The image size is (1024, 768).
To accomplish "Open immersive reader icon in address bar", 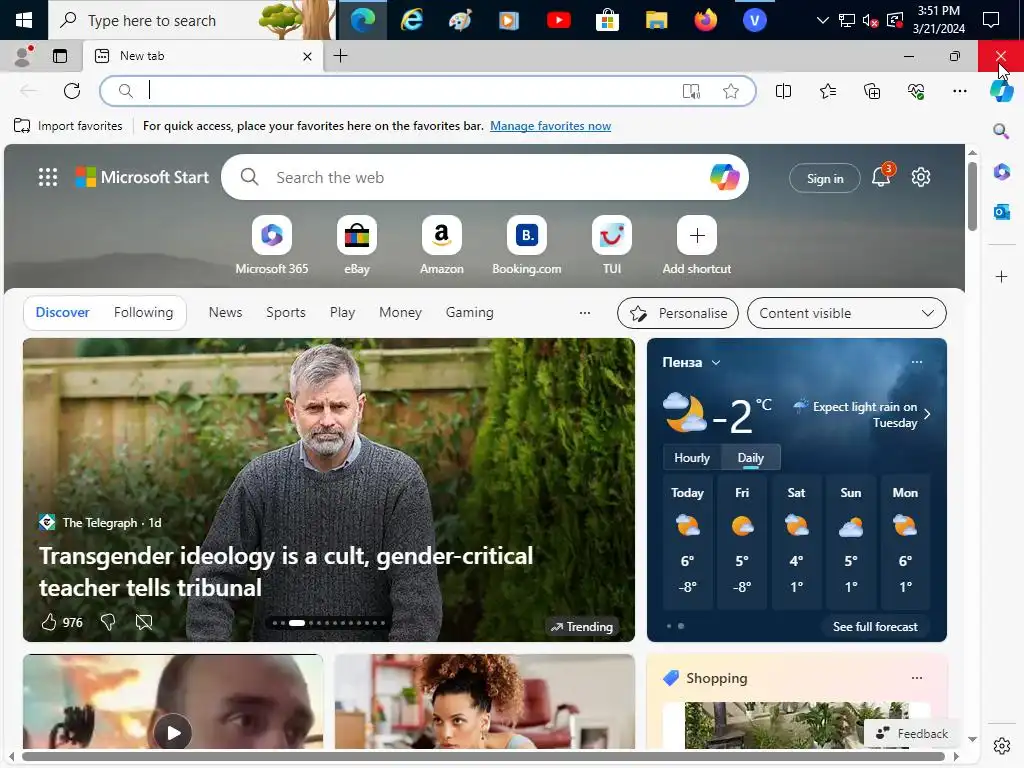I will tap(691, 91).
